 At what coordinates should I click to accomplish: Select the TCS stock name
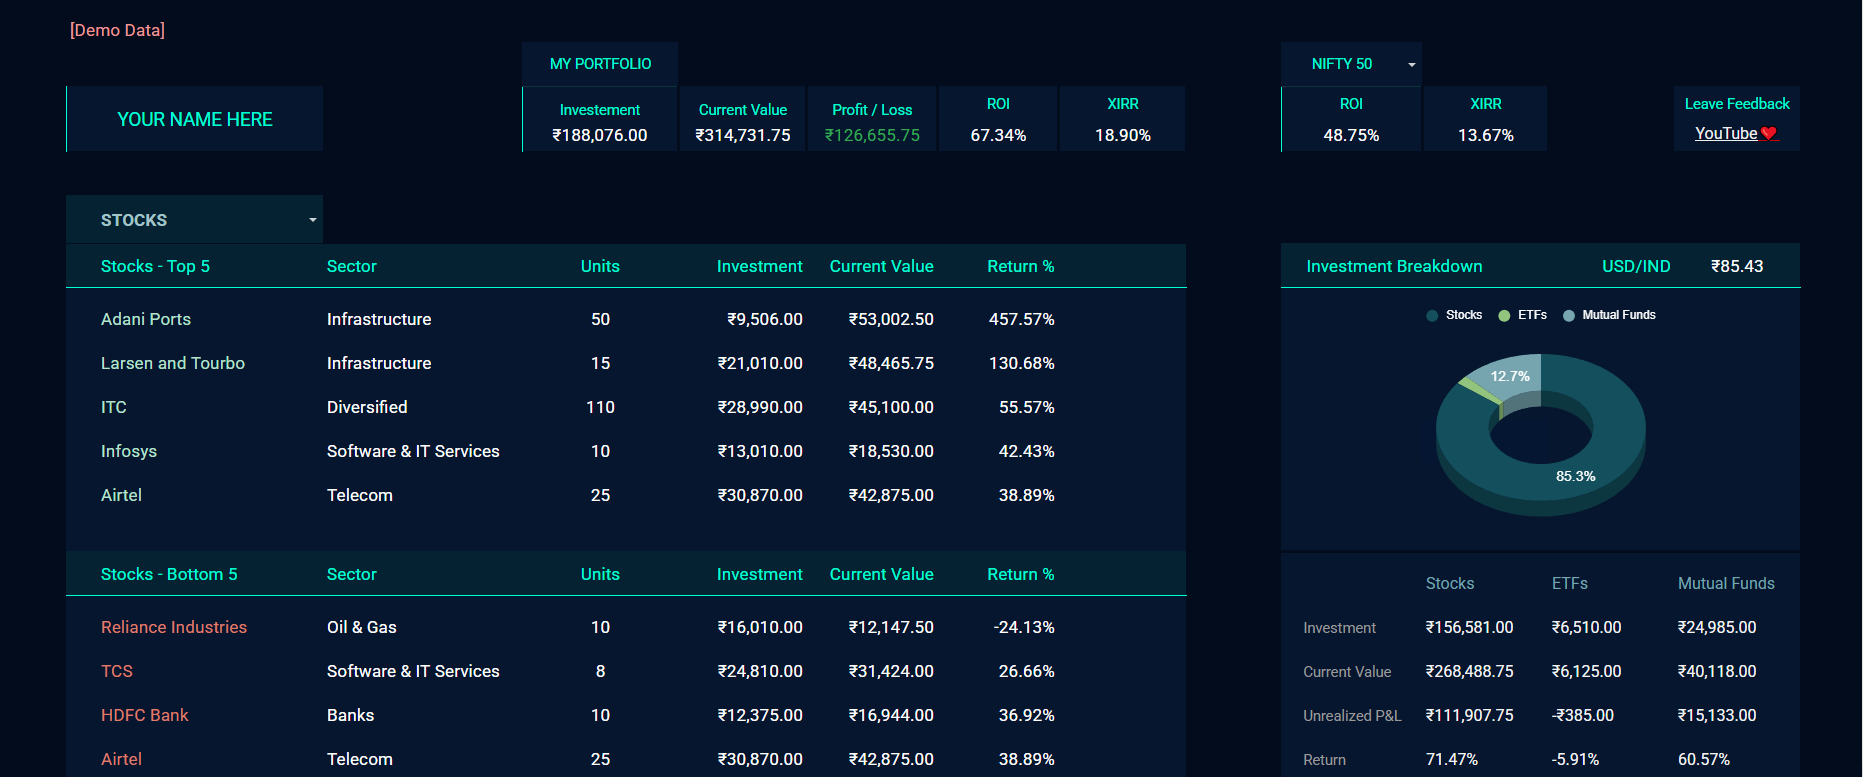tap(117, 671)
